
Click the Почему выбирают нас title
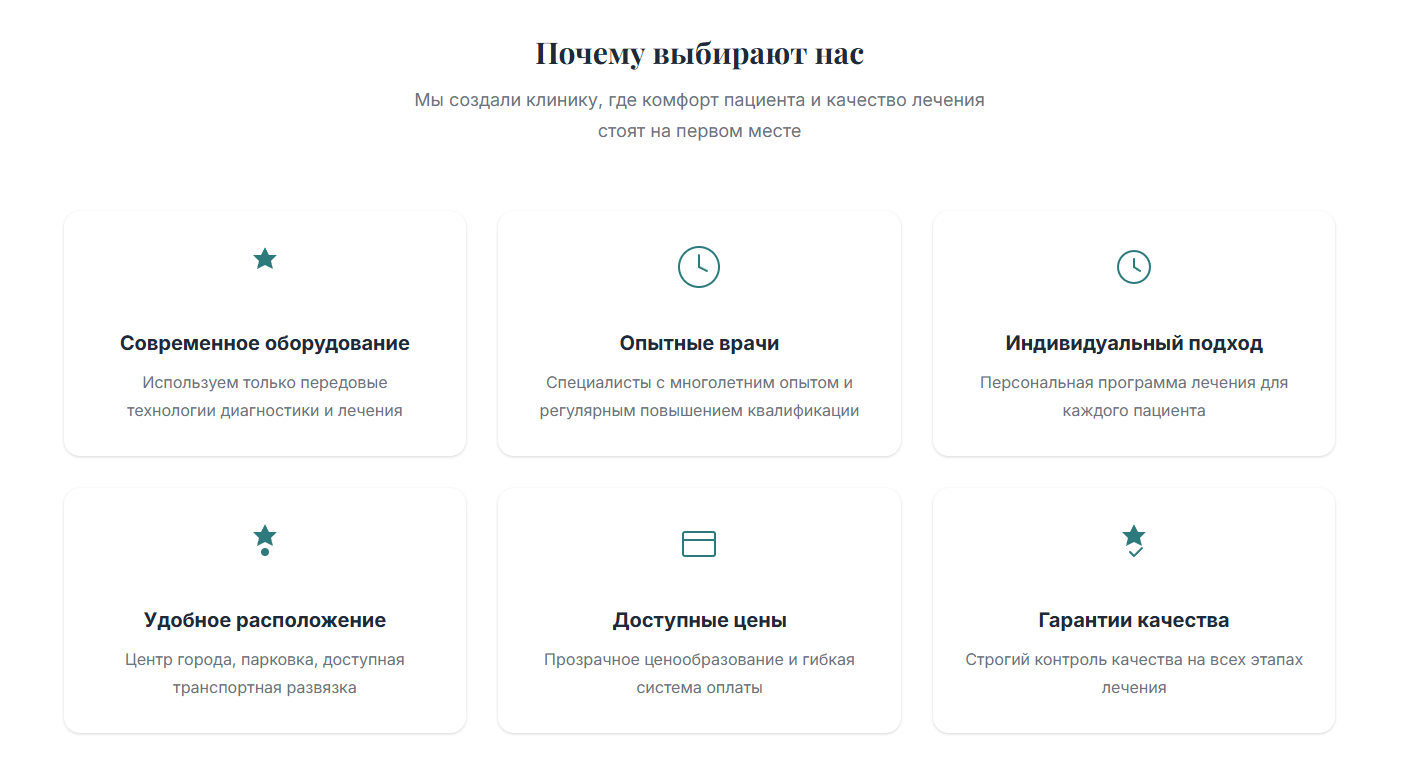[700, 53]
